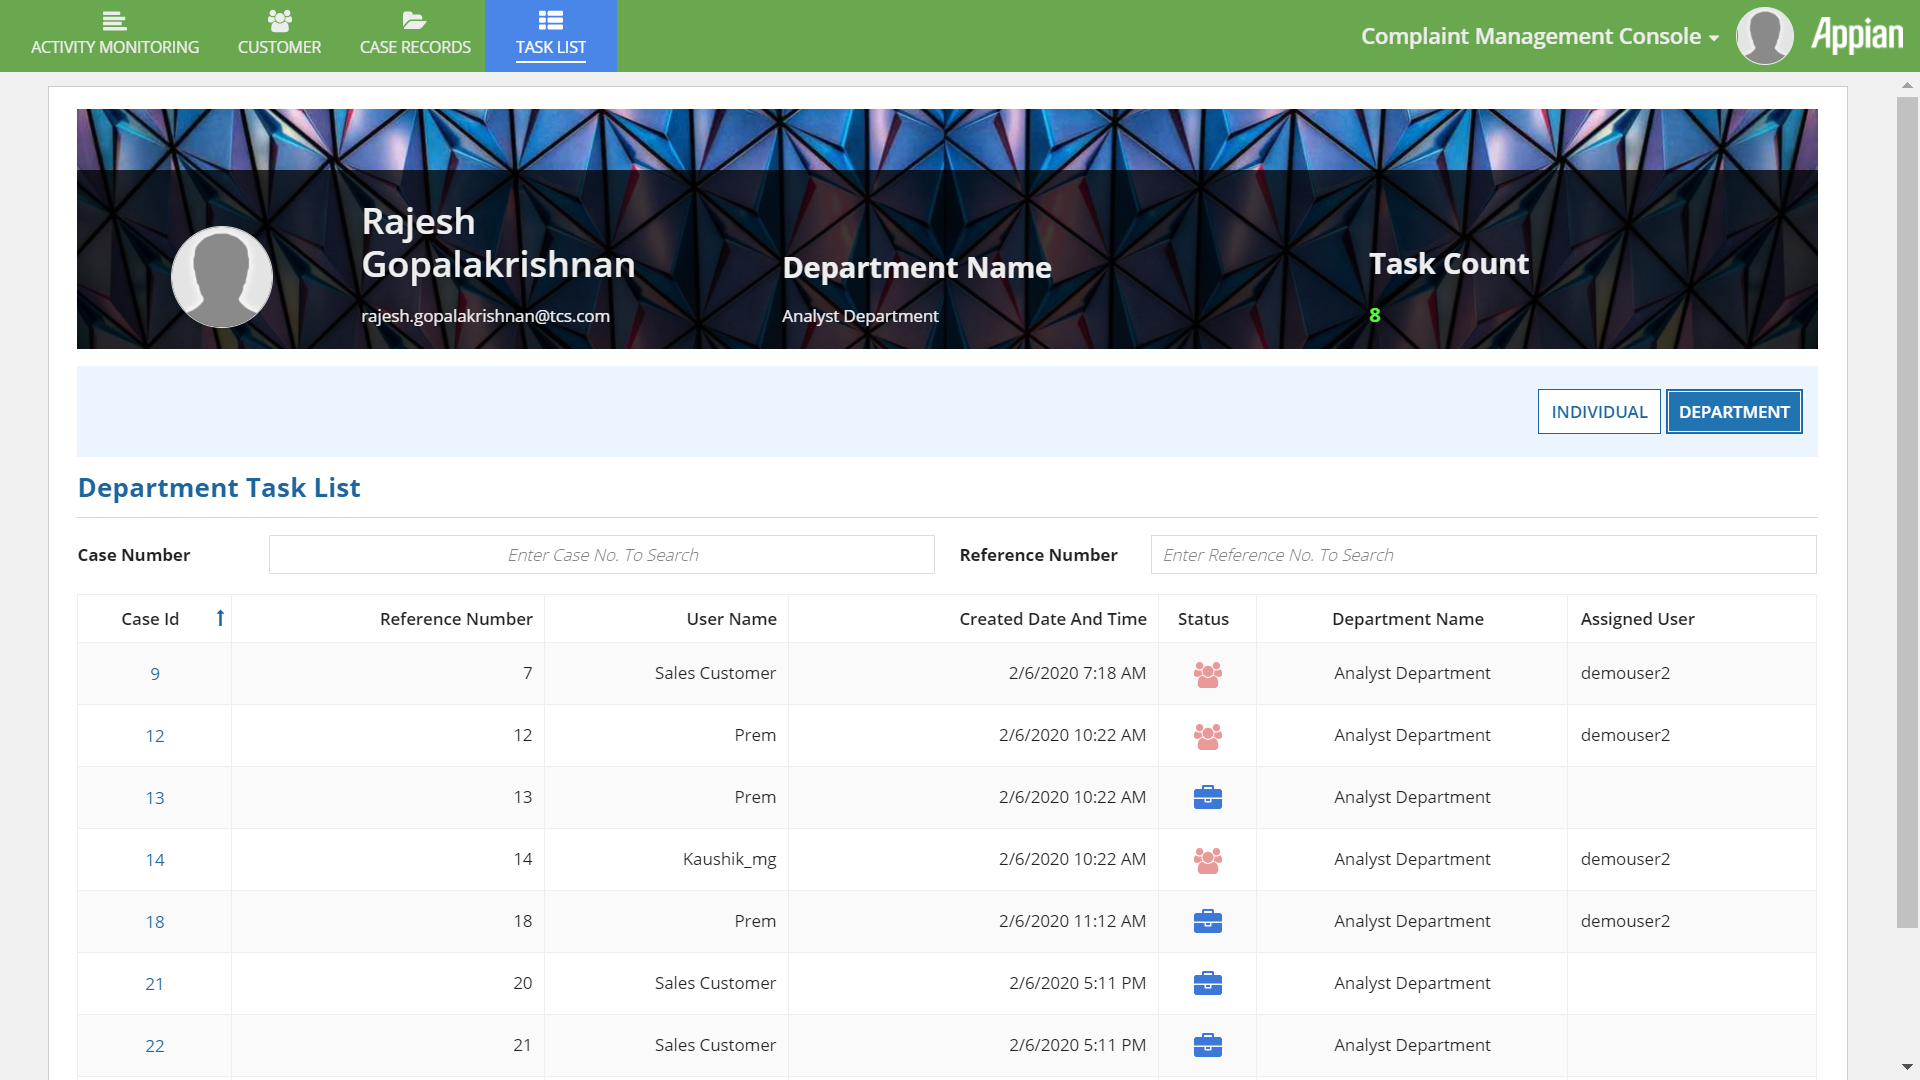Screen dimensions: 1920x1080
Task: Open case Id 22 link
Action: 155,1046
